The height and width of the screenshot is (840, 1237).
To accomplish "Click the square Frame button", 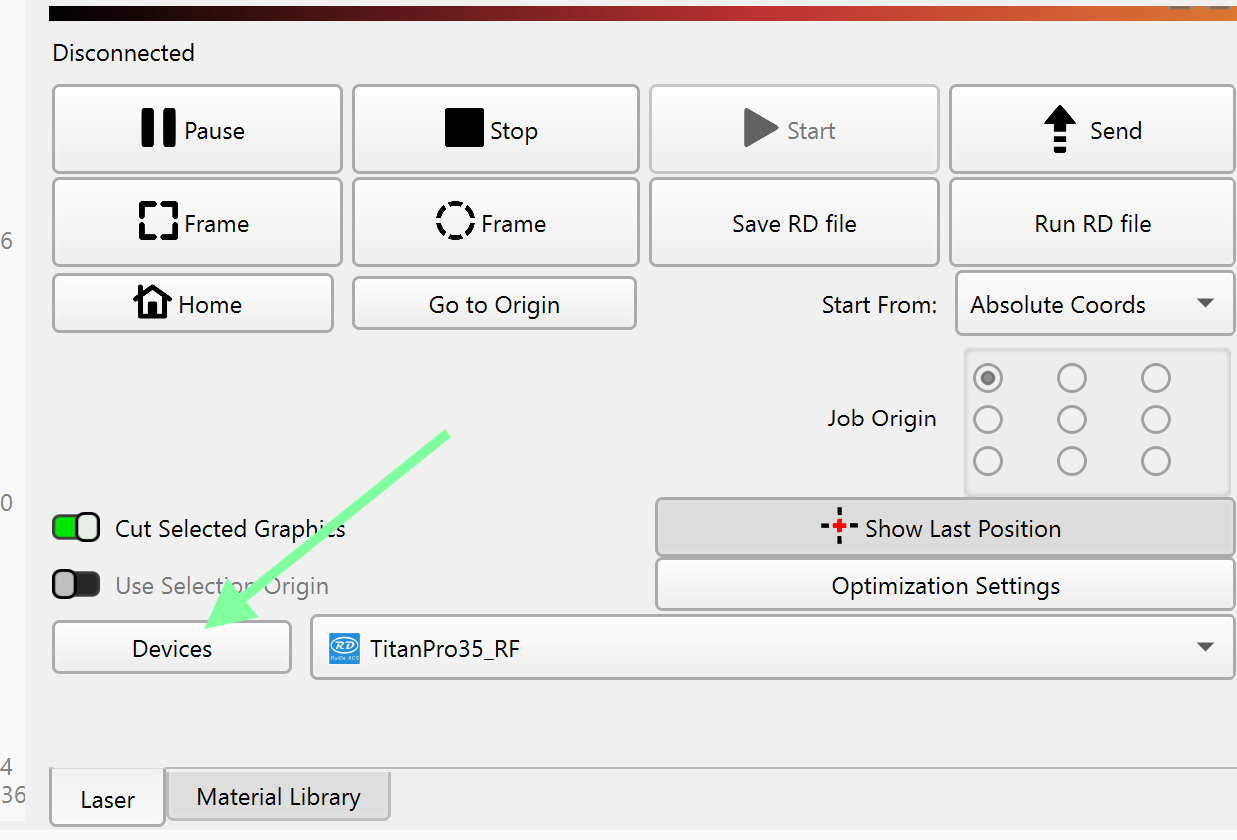I will pos(196,223).
